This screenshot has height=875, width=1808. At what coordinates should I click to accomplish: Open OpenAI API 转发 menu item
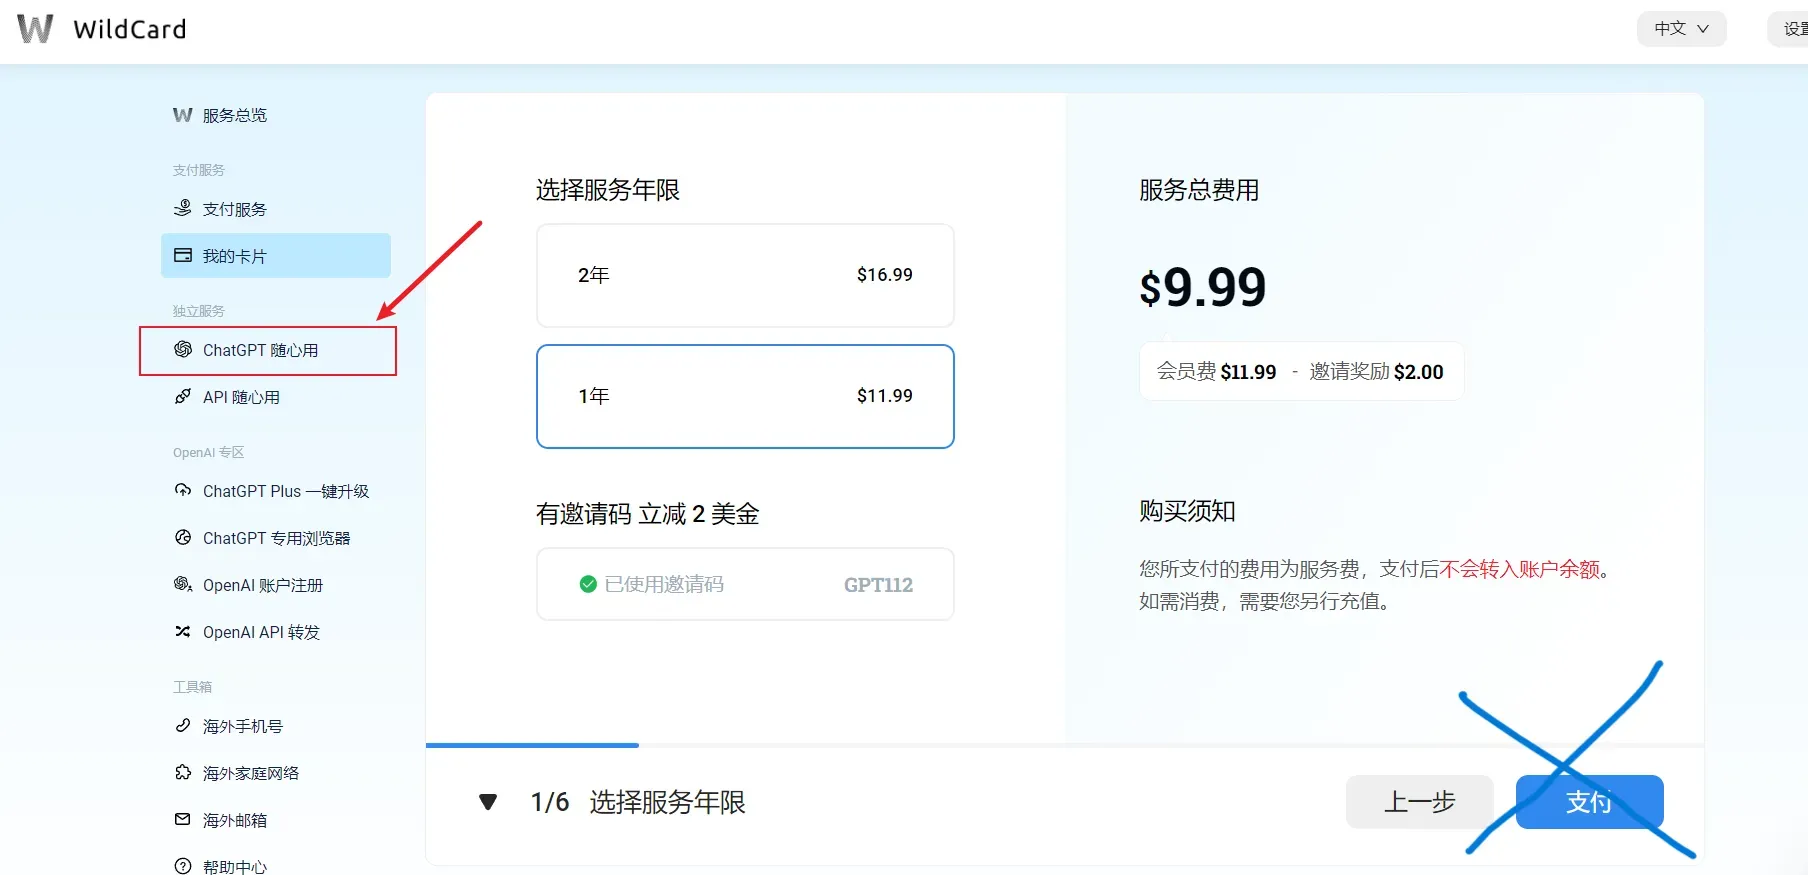pyautogui.click(x=276, y=632)
